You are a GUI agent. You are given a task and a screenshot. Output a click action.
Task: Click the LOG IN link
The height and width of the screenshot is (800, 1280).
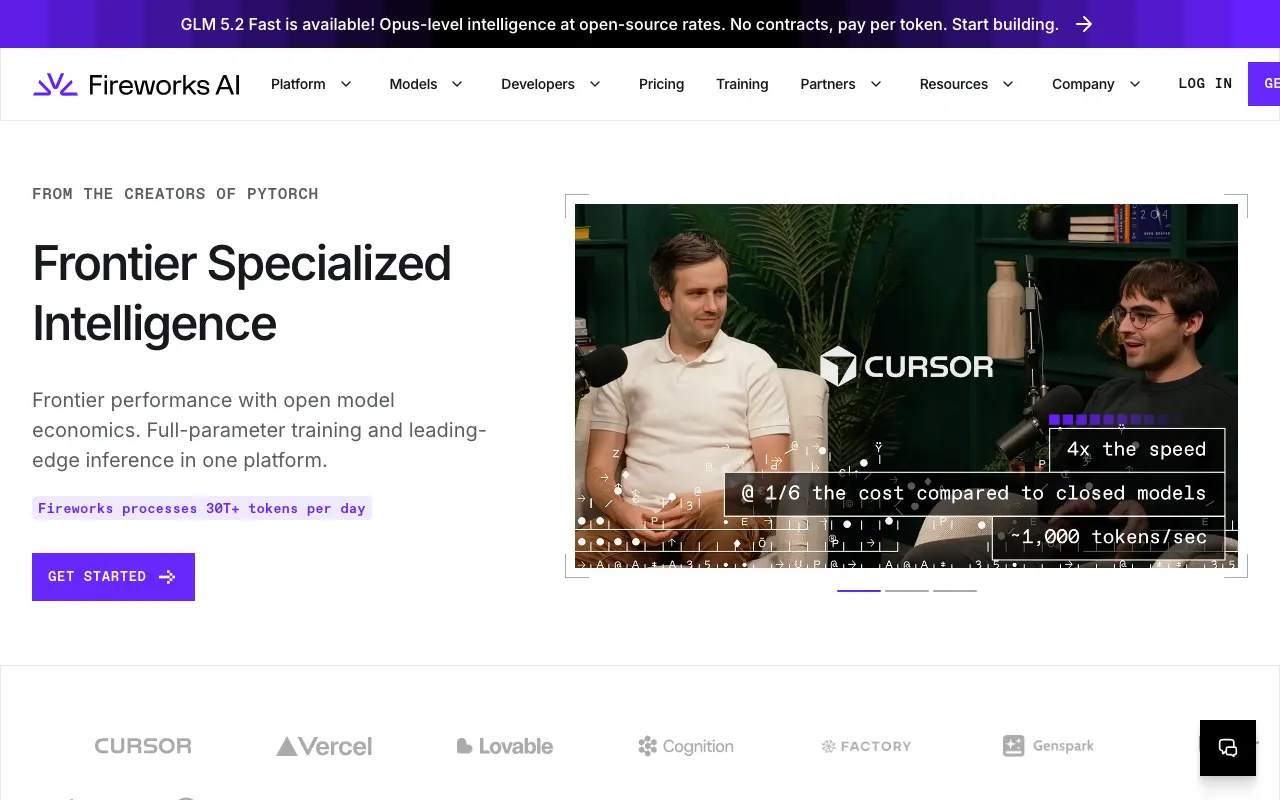(1205, 84)
